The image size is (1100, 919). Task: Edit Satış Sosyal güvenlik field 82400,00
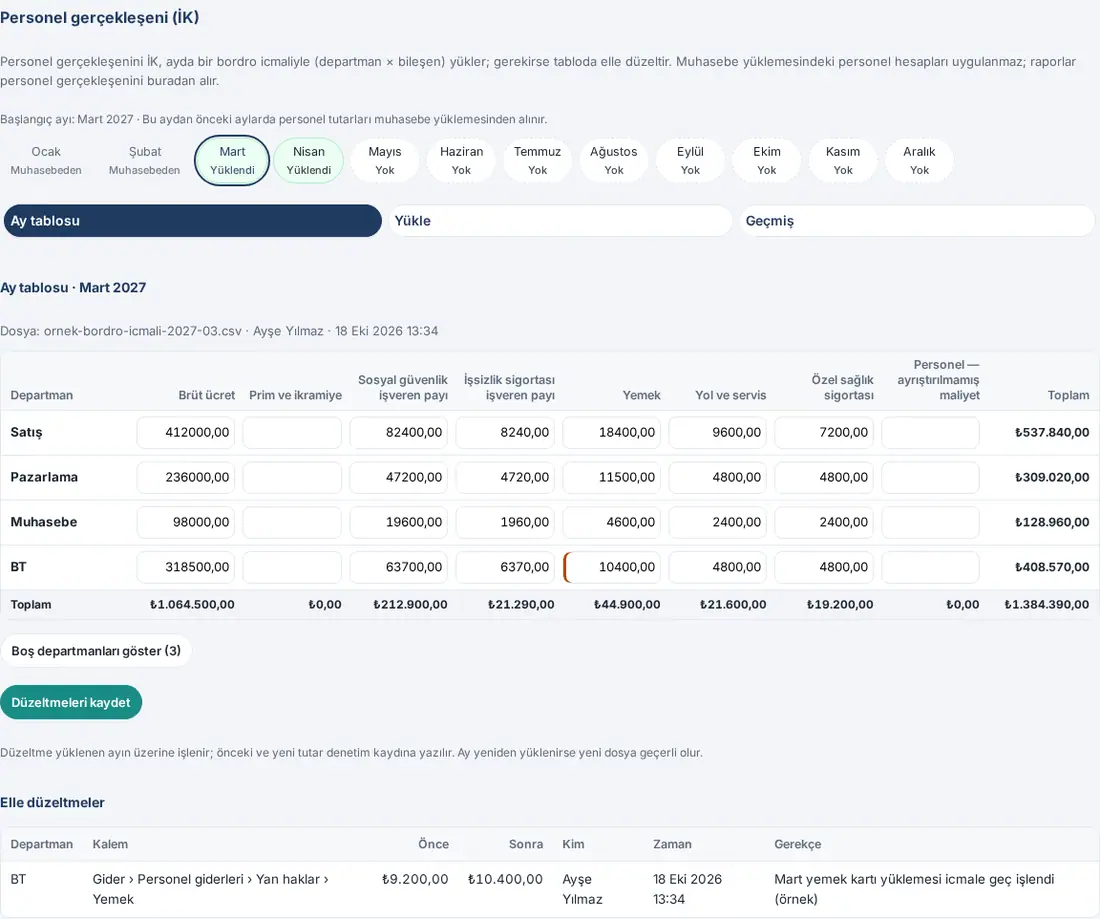[x=399, y=433]
